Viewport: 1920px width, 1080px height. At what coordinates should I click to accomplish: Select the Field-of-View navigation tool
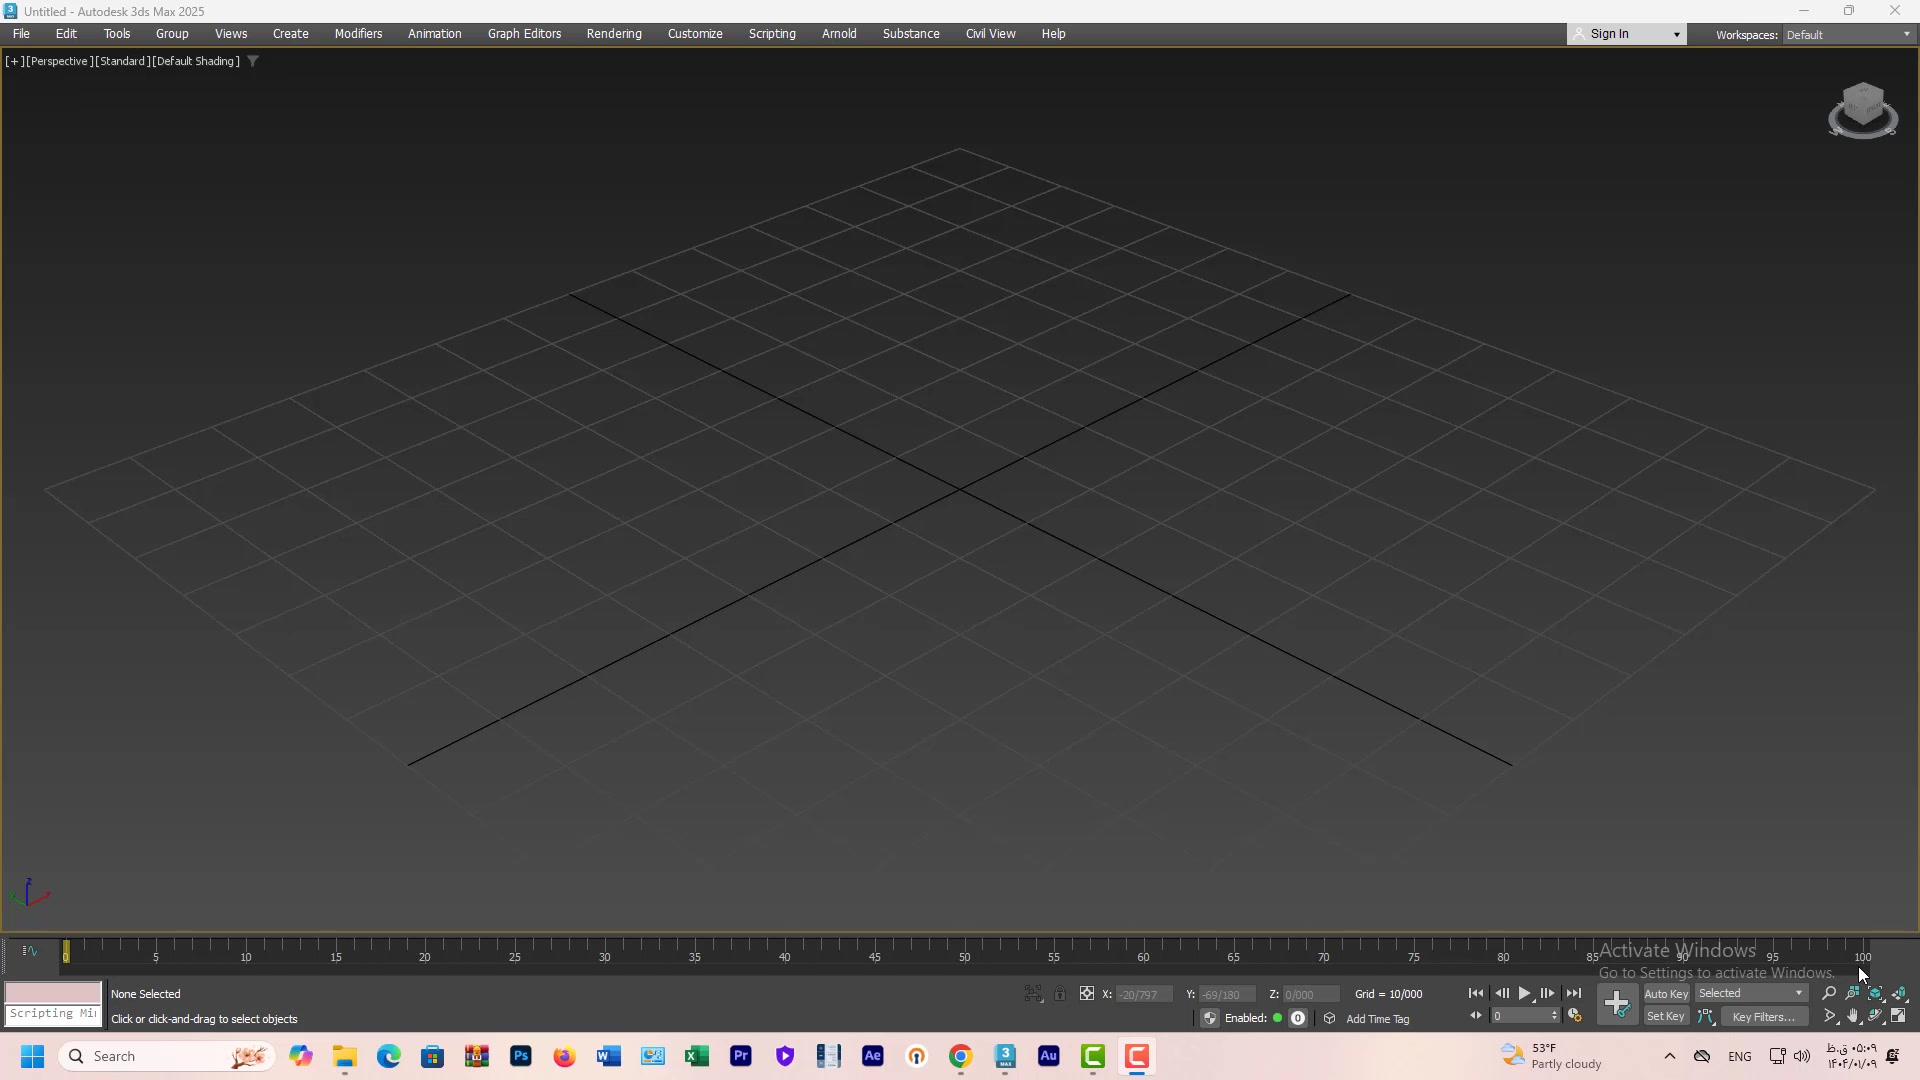point(1830,1016)
